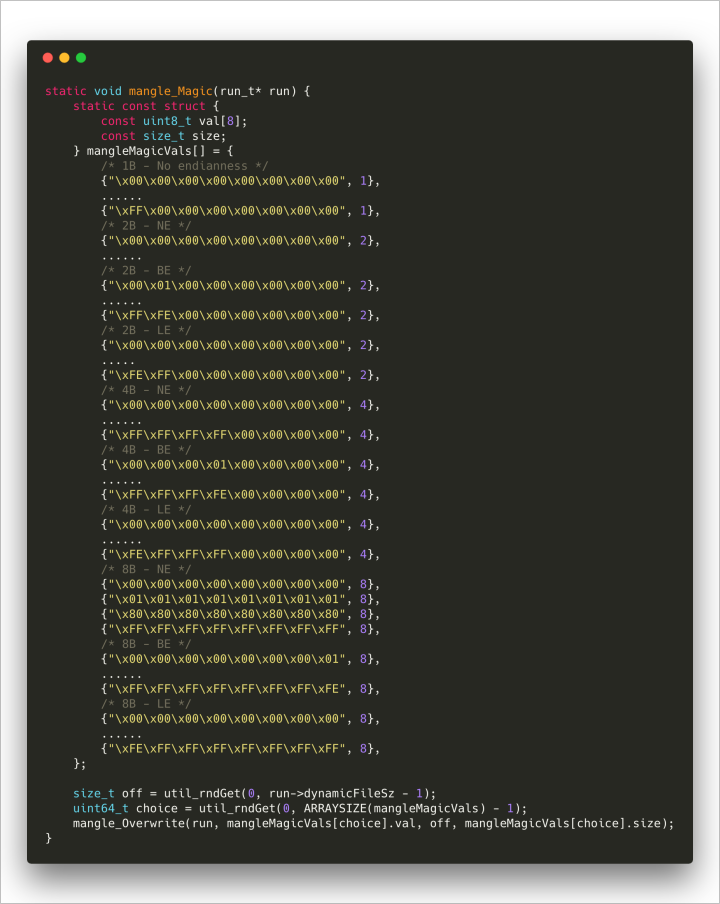Click the '/* 2B - BE */' comment
This screenshot has height=904, width=720.
(x=146, y=270)
